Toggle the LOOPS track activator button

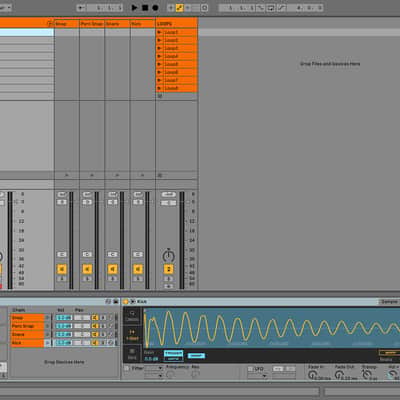click(169, 269)
